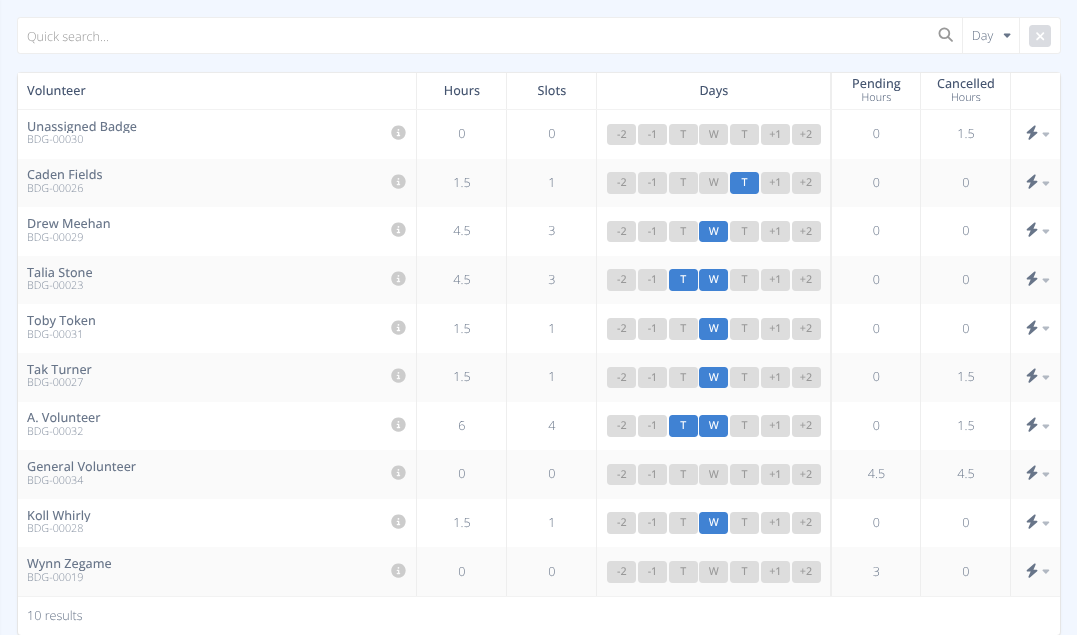Clear search with the X button

1040,36
